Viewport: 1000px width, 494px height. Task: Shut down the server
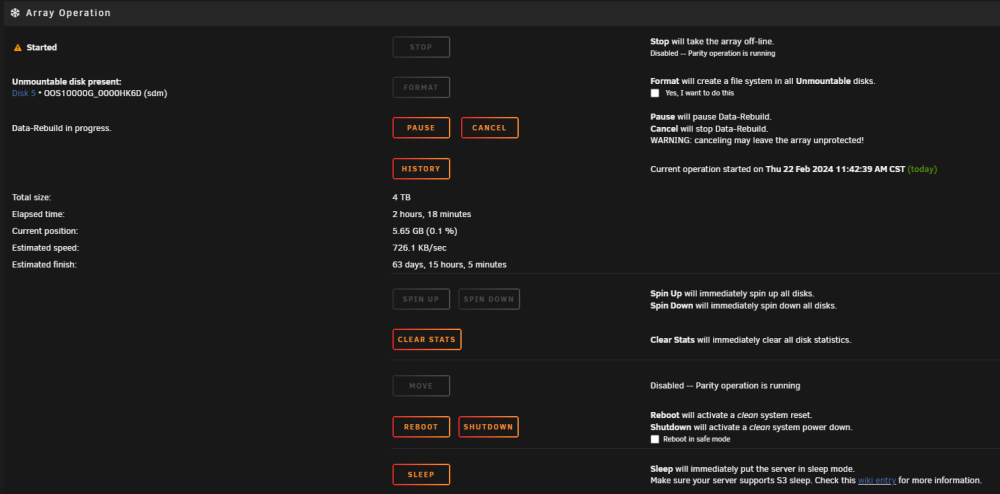point(489,427)
